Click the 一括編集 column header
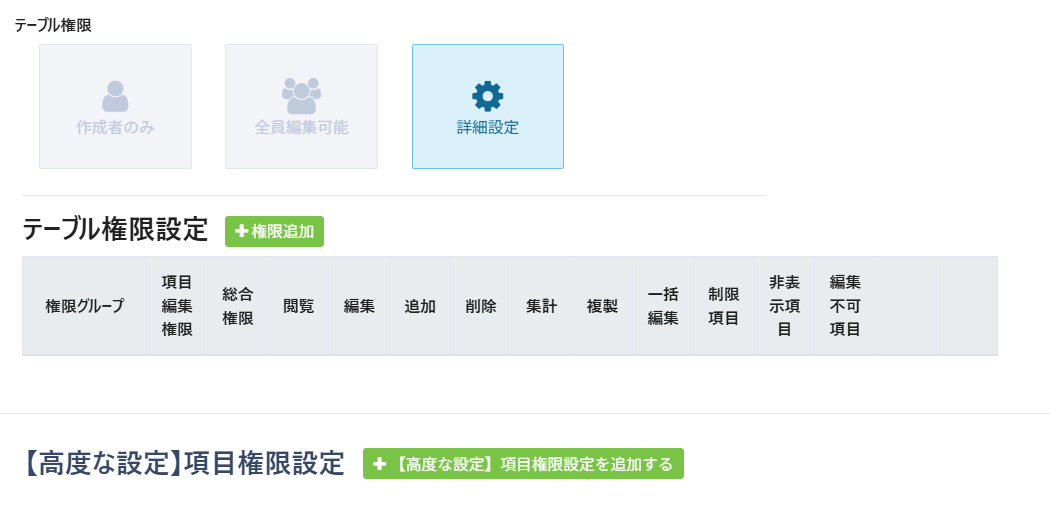The width and height of the screenshot is (1050, 523). [663, 306]
